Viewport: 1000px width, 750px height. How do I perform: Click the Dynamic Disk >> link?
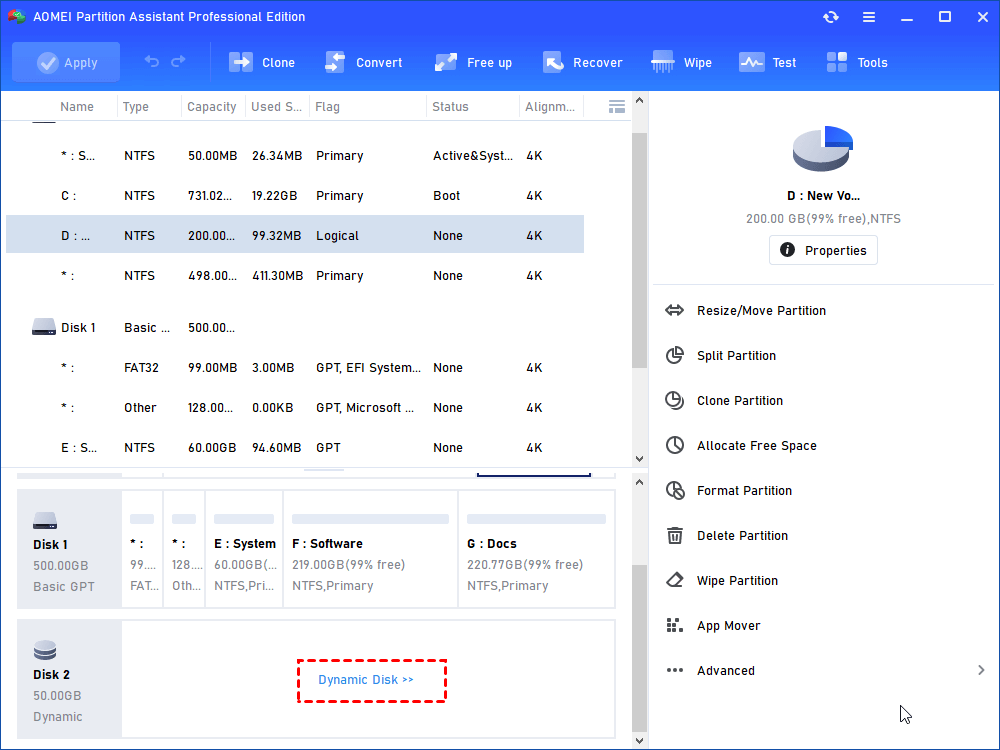pyautogui.click(x=366, y=680)
